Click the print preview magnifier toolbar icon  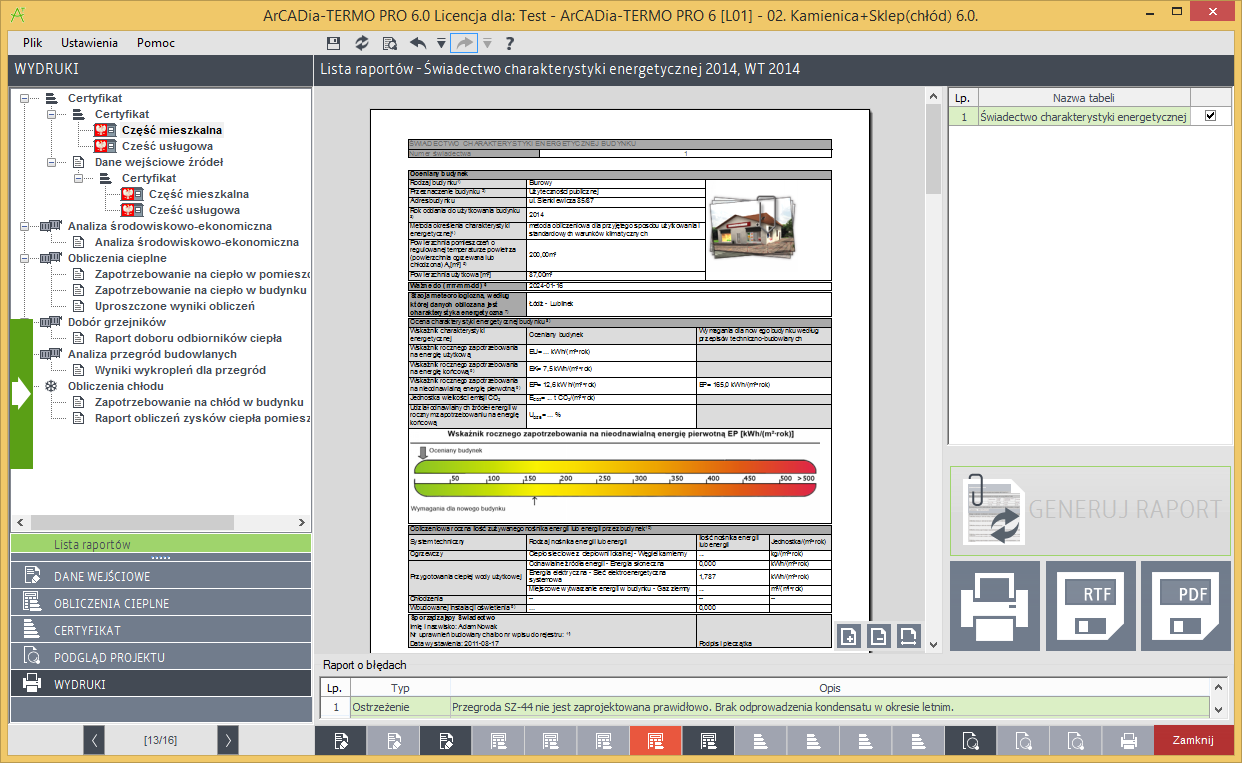[390, 43]
